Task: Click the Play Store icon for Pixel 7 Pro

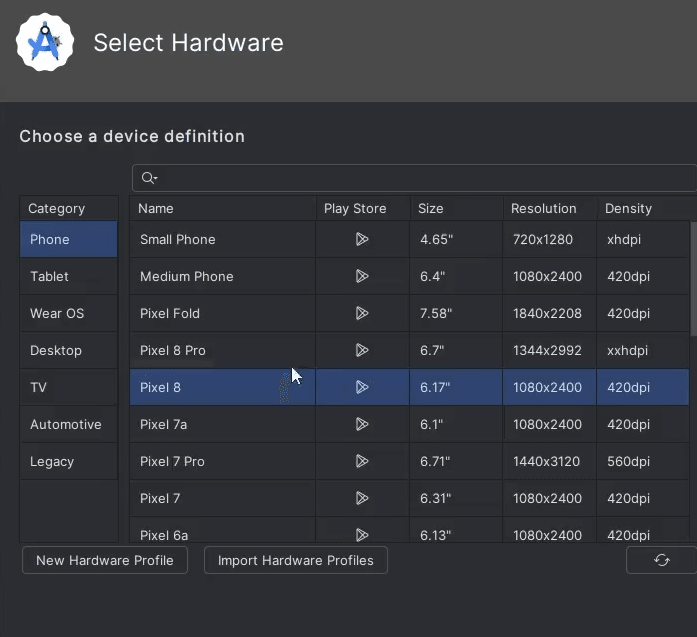Action: point(362,461)
